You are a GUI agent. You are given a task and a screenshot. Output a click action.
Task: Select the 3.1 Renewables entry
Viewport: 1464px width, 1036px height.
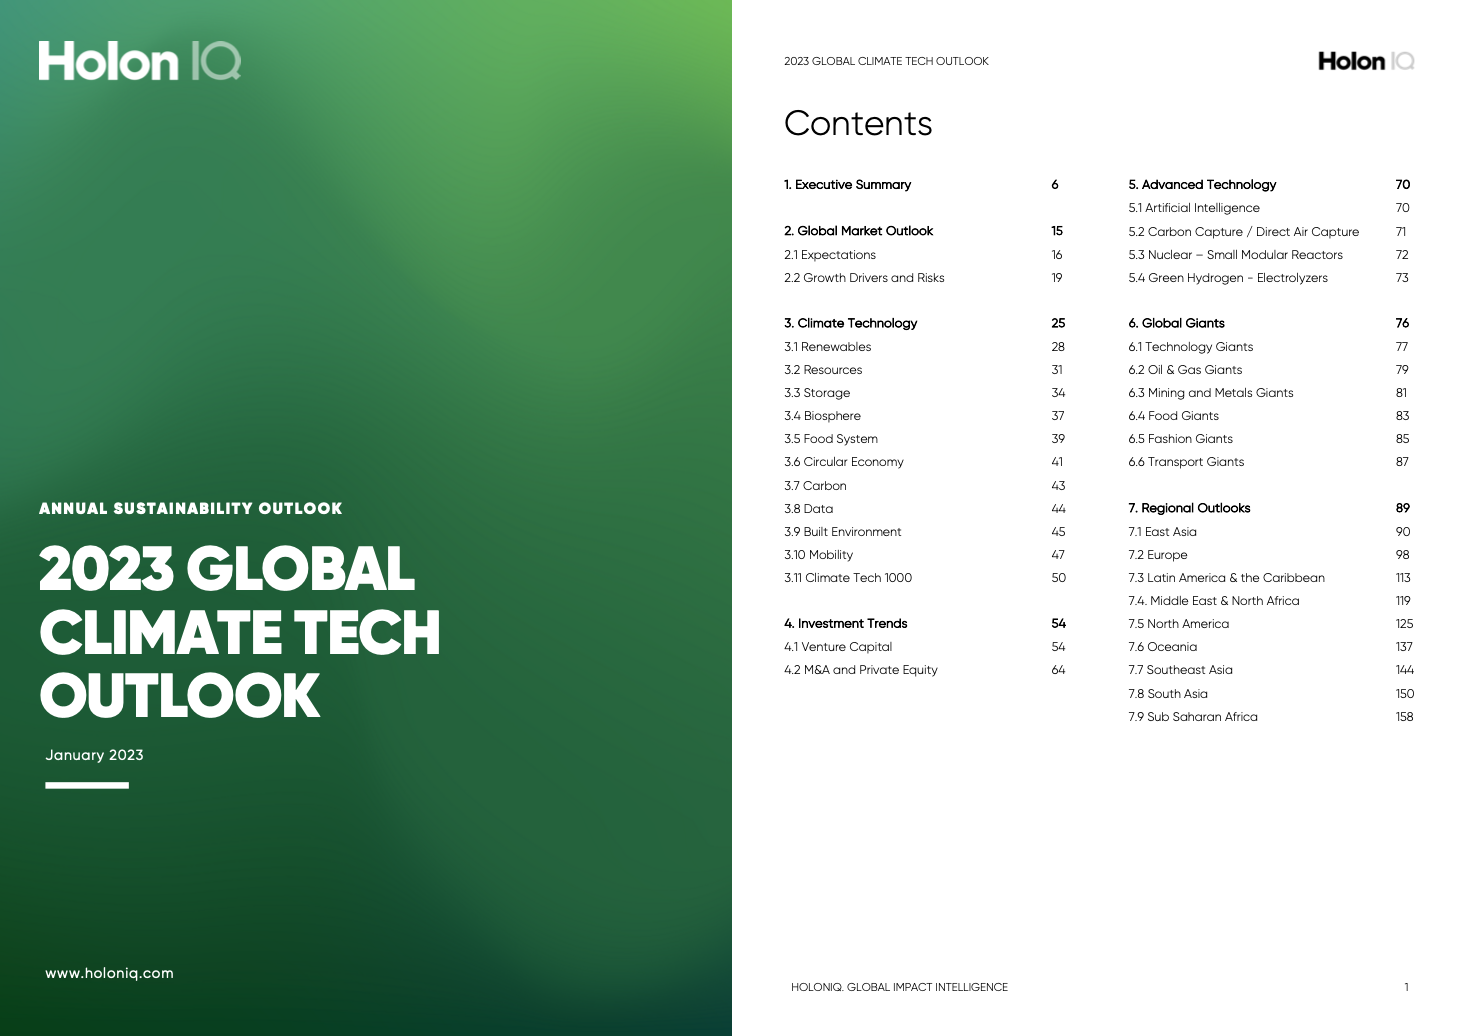pyautogui.click(x=828, y=346)
